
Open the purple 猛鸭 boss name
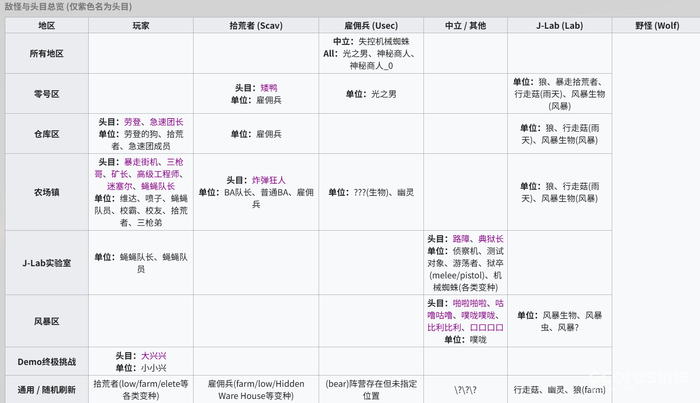pos(268,87)
